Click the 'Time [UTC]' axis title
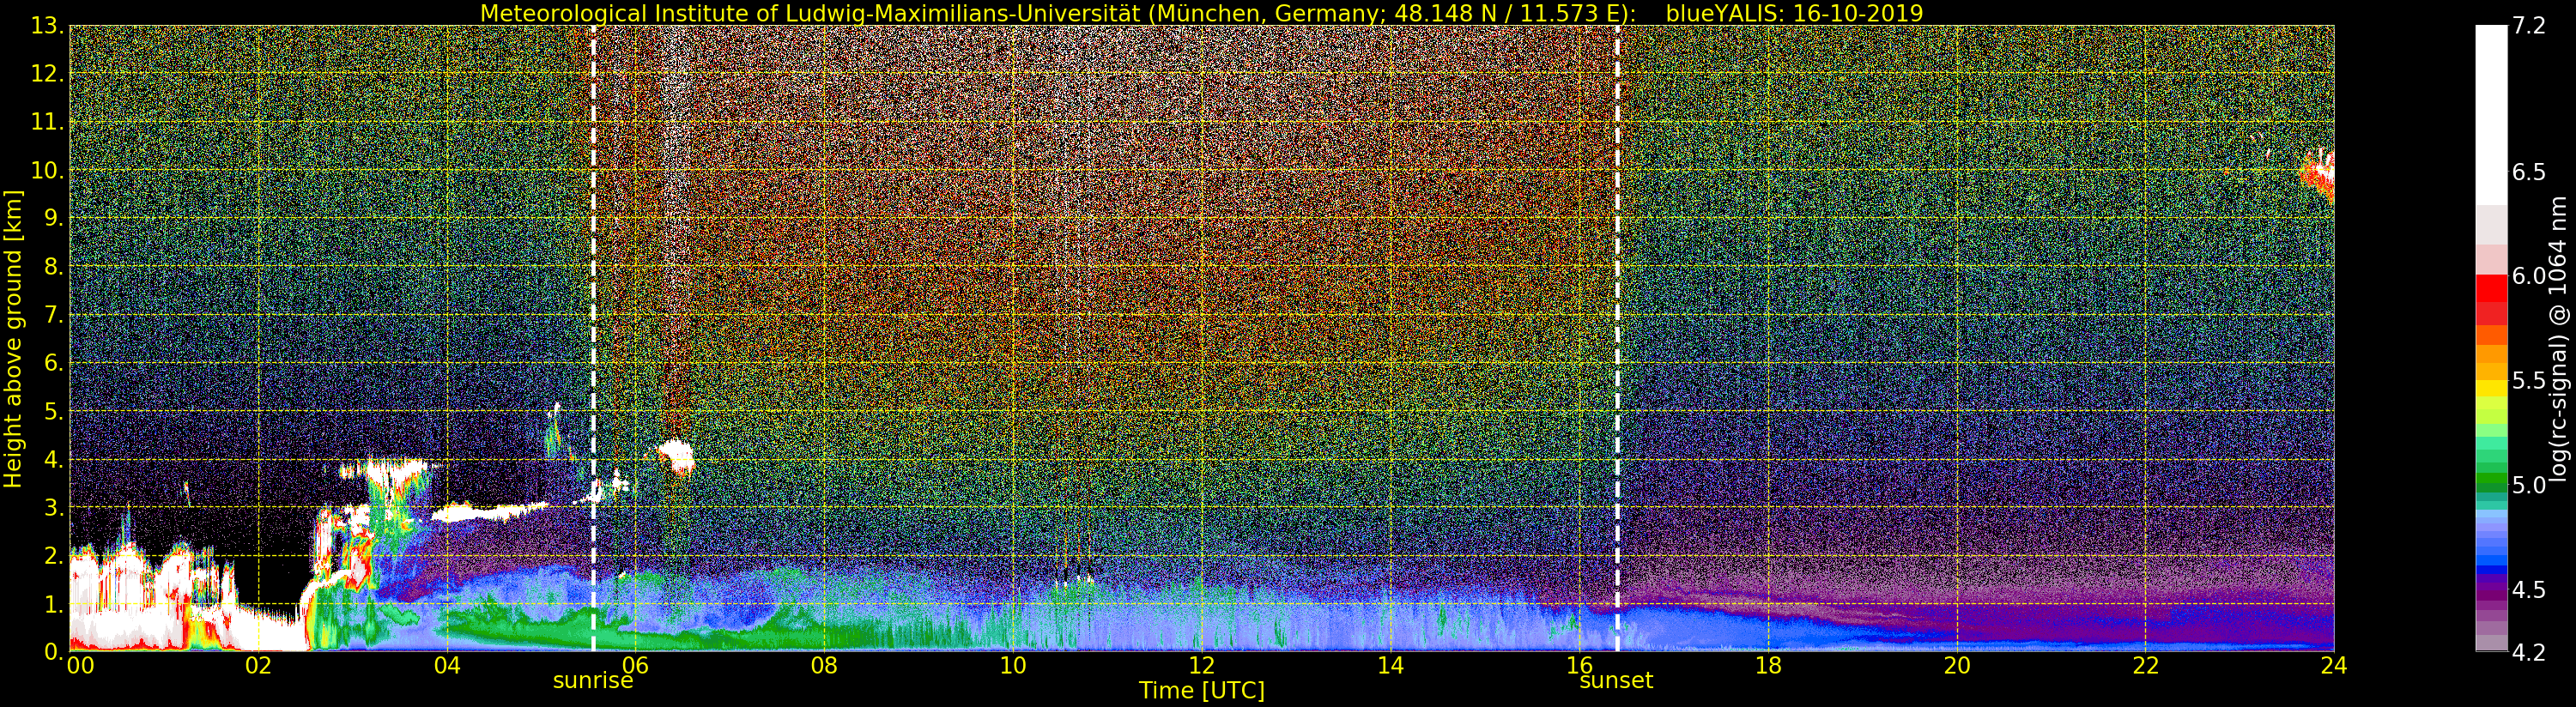The height and width of the screenshot is (707, 2576). point(1202,691)
